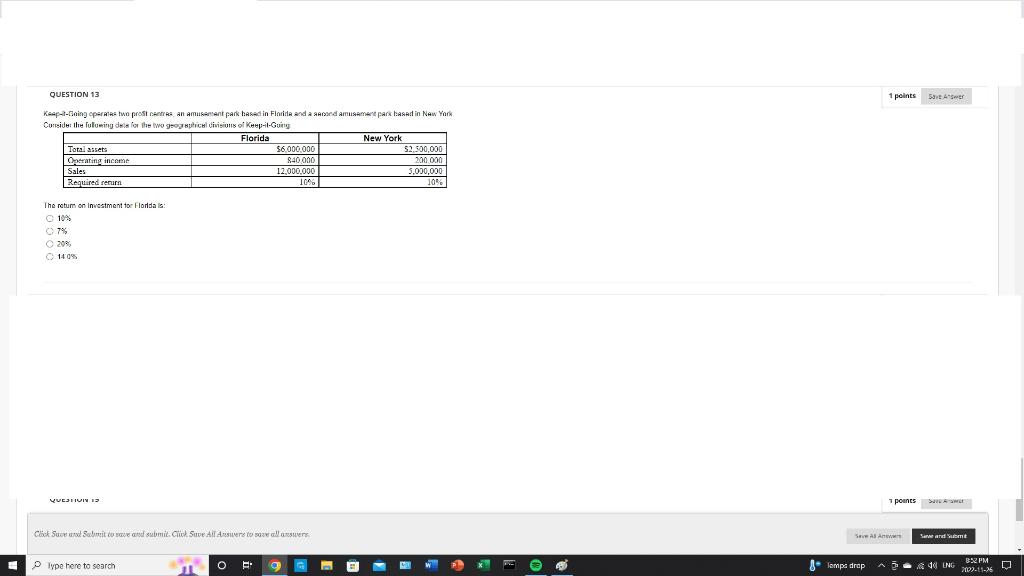
Task: Open File Explorer from the taskbar
Action: tap(327, 565)
